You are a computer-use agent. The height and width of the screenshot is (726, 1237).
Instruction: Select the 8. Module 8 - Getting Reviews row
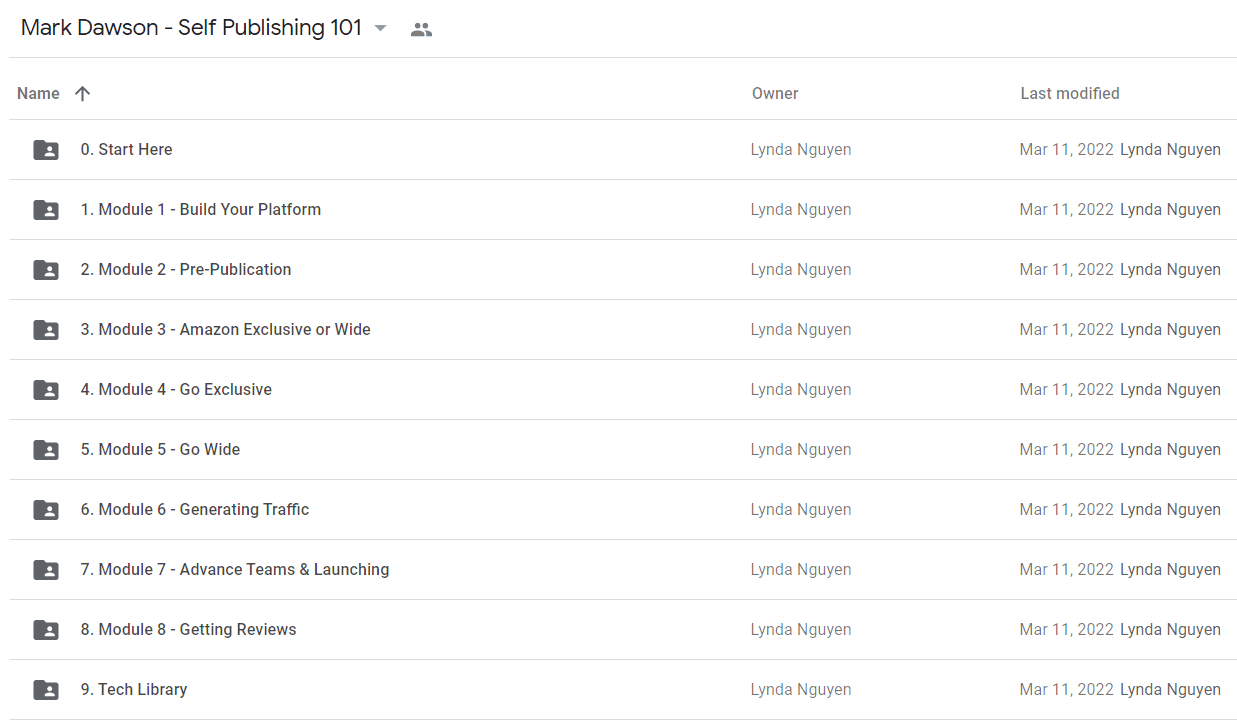coord(623,630)
